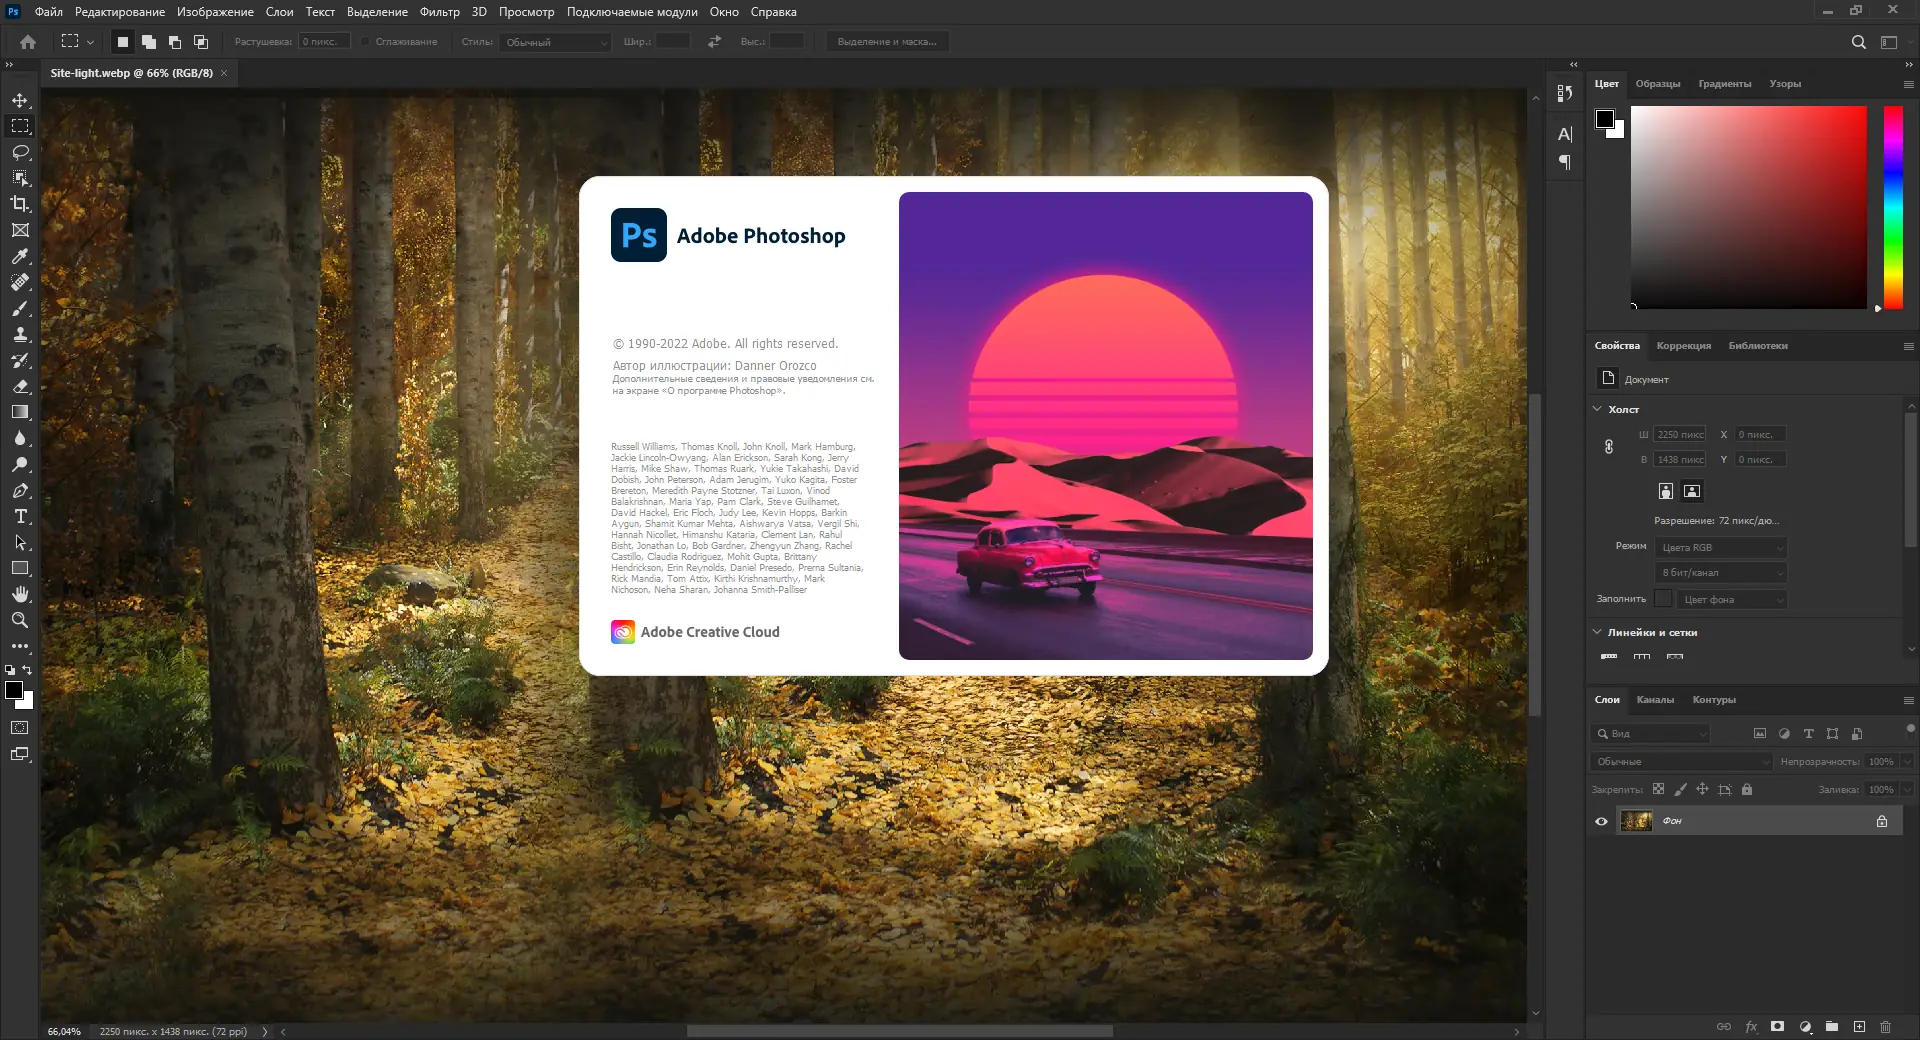Select the Crop tool
This screenshot has height=1040, width=1920.
pos(19,204)
